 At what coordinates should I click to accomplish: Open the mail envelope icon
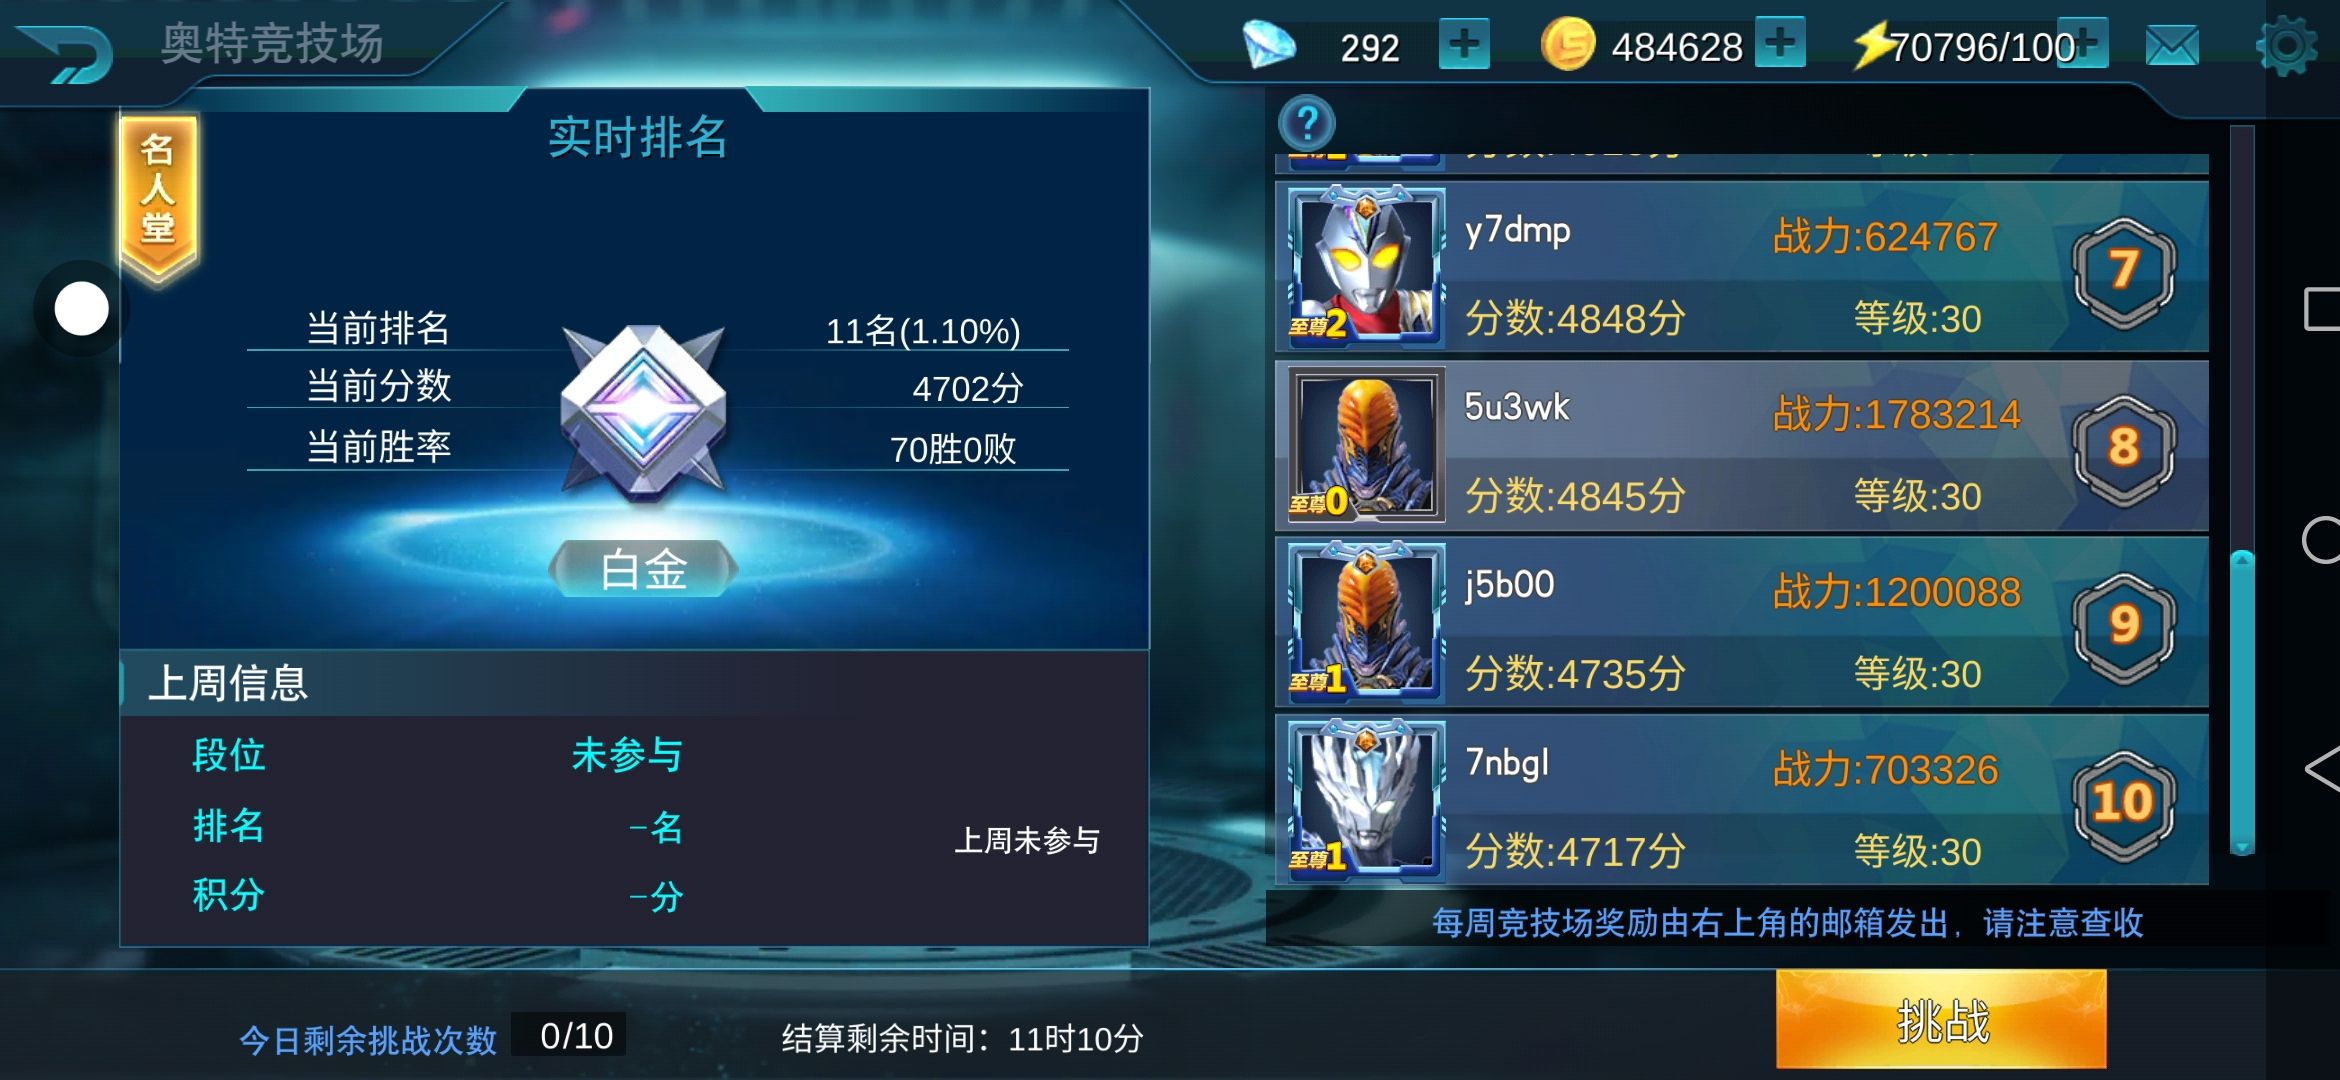[x=2172, y=45]
